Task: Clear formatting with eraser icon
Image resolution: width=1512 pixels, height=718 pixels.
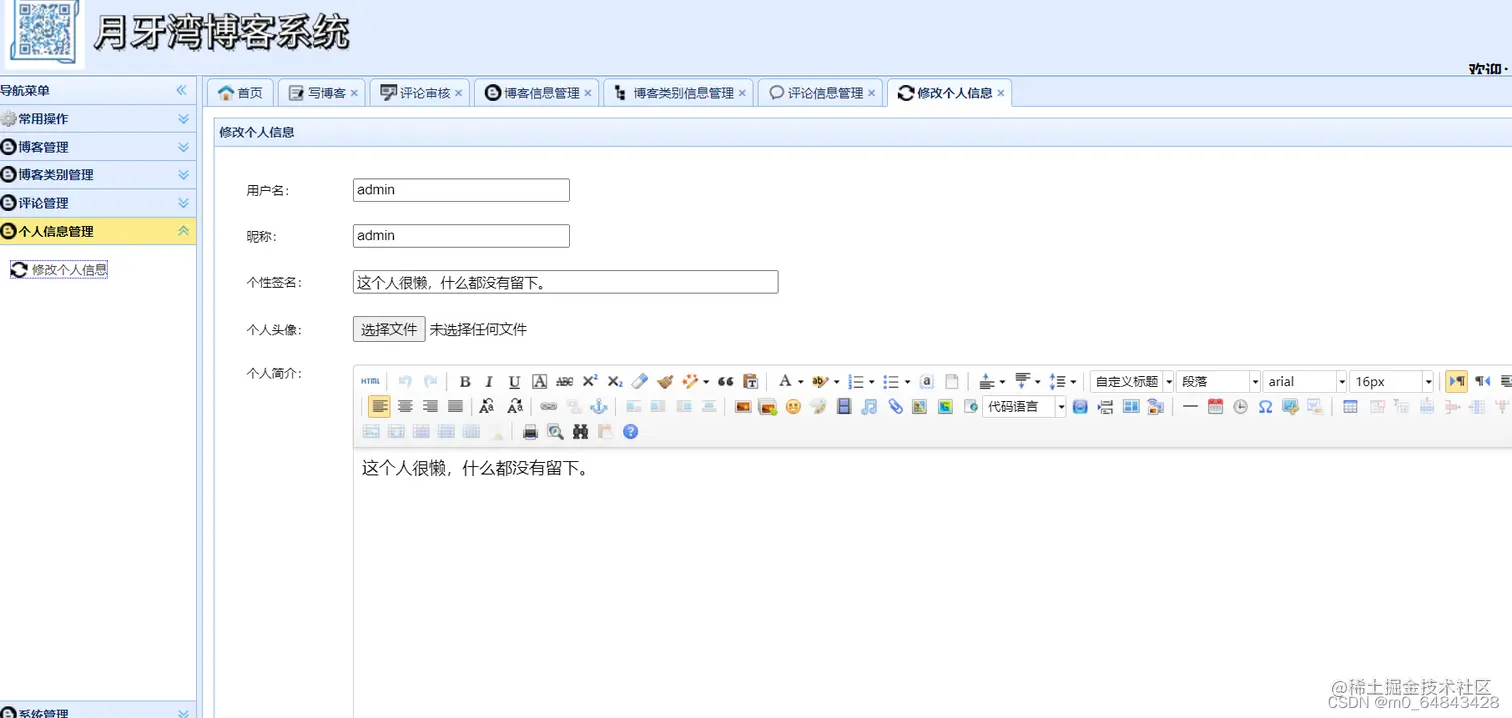Action: click(640, 382)
